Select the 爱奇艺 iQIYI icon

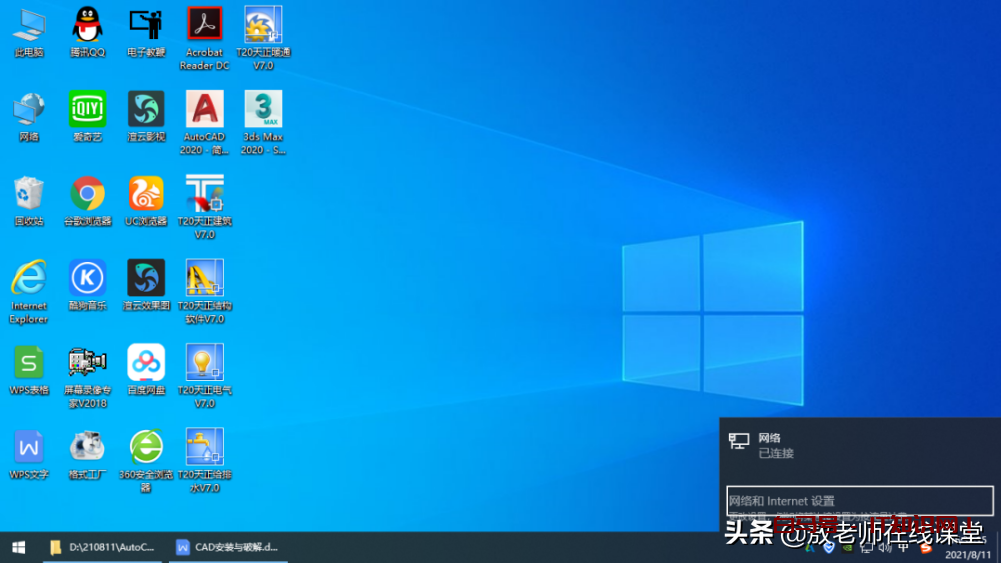(x=87, y=110)
